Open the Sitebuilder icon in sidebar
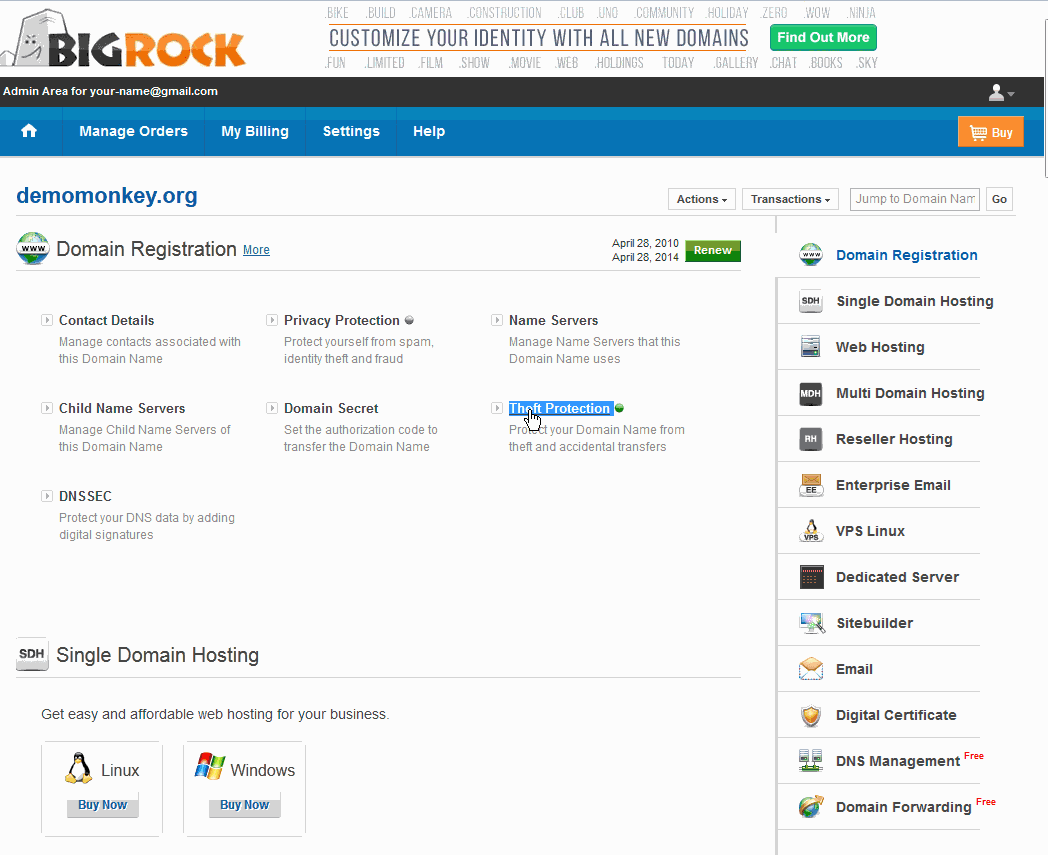This screenshot has width=1048, height=855. coord(811,623)
